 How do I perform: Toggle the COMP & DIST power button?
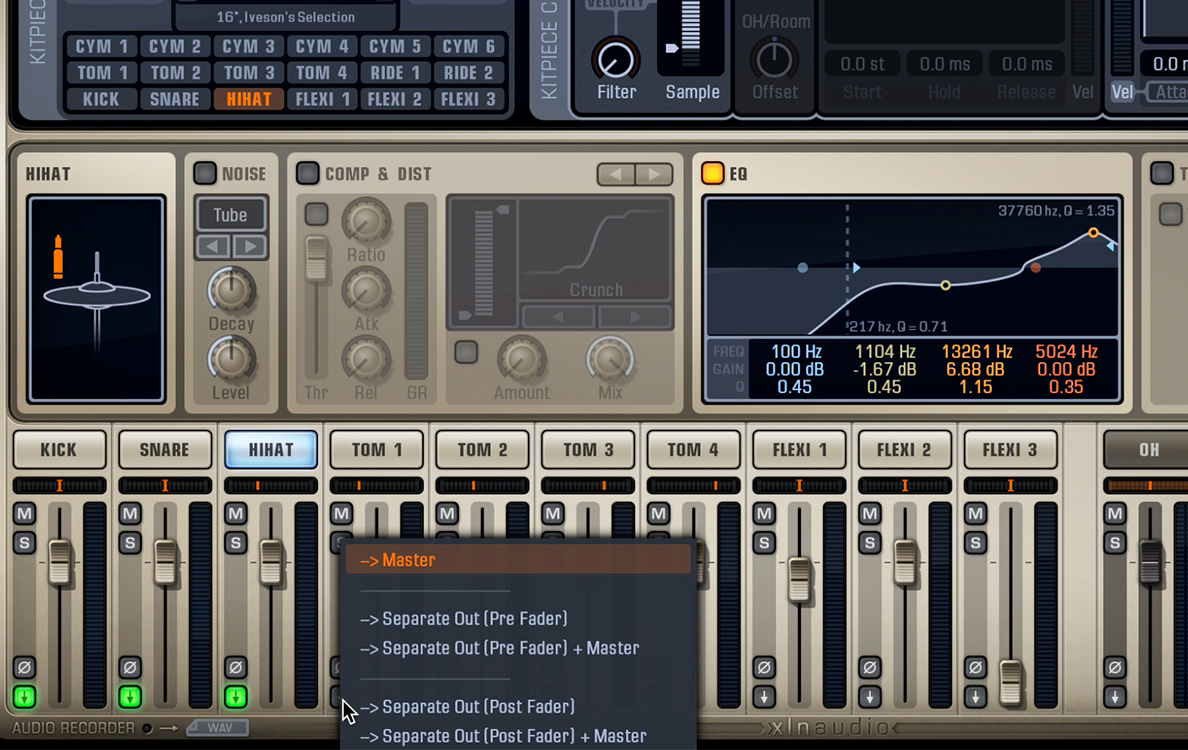tap(307, 173)
